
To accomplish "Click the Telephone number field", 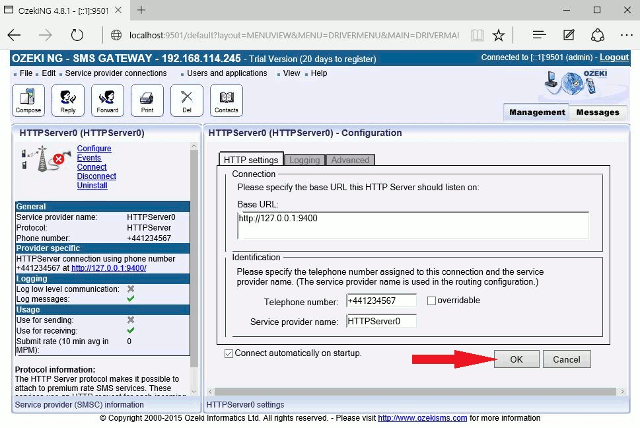I will tap(383, 301).
